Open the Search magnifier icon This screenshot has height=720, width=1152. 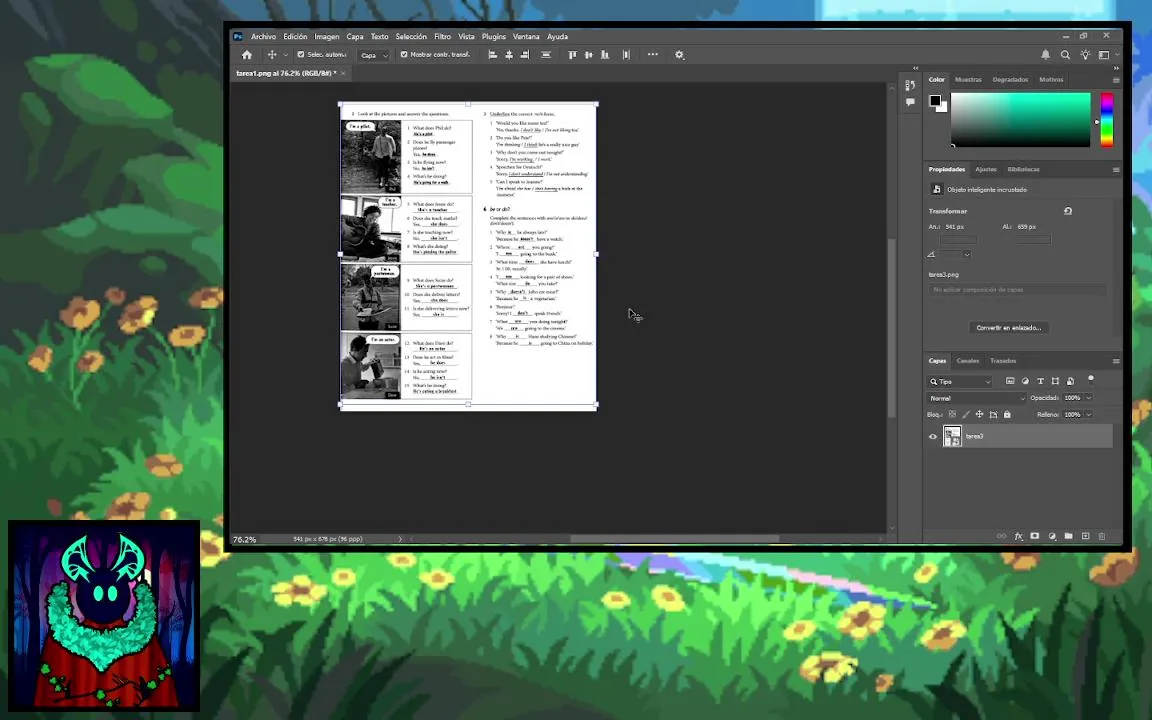tap(1065, 55)
